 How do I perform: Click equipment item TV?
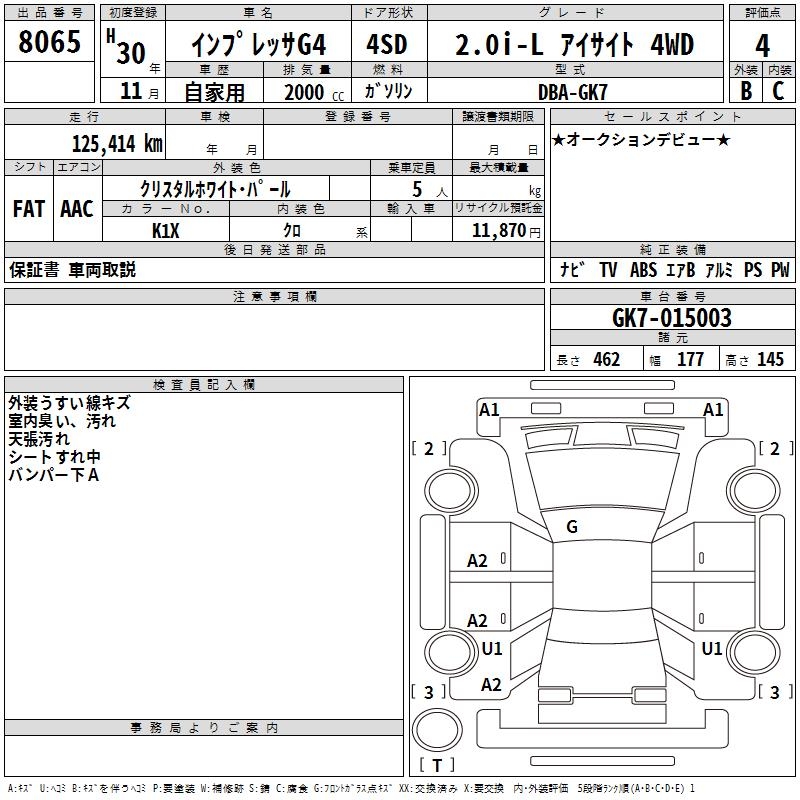608,269
